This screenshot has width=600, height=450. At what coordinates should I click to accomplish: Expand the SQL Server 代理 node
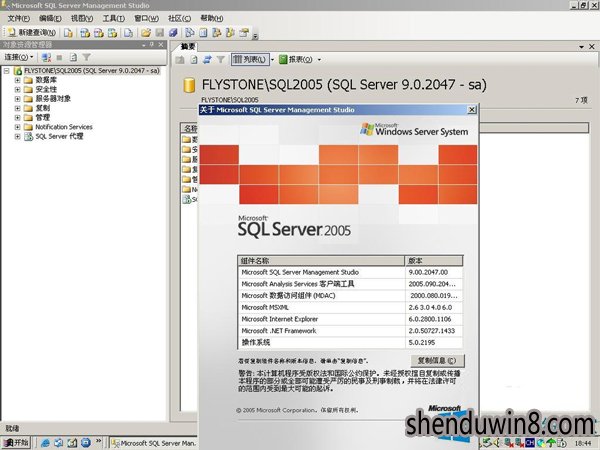17,136
